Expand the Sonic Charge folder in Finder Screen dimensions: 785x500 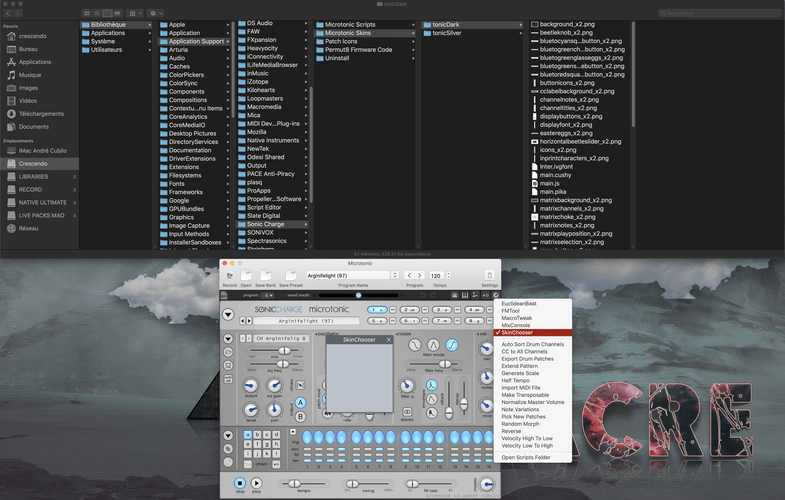coord(272,224)
